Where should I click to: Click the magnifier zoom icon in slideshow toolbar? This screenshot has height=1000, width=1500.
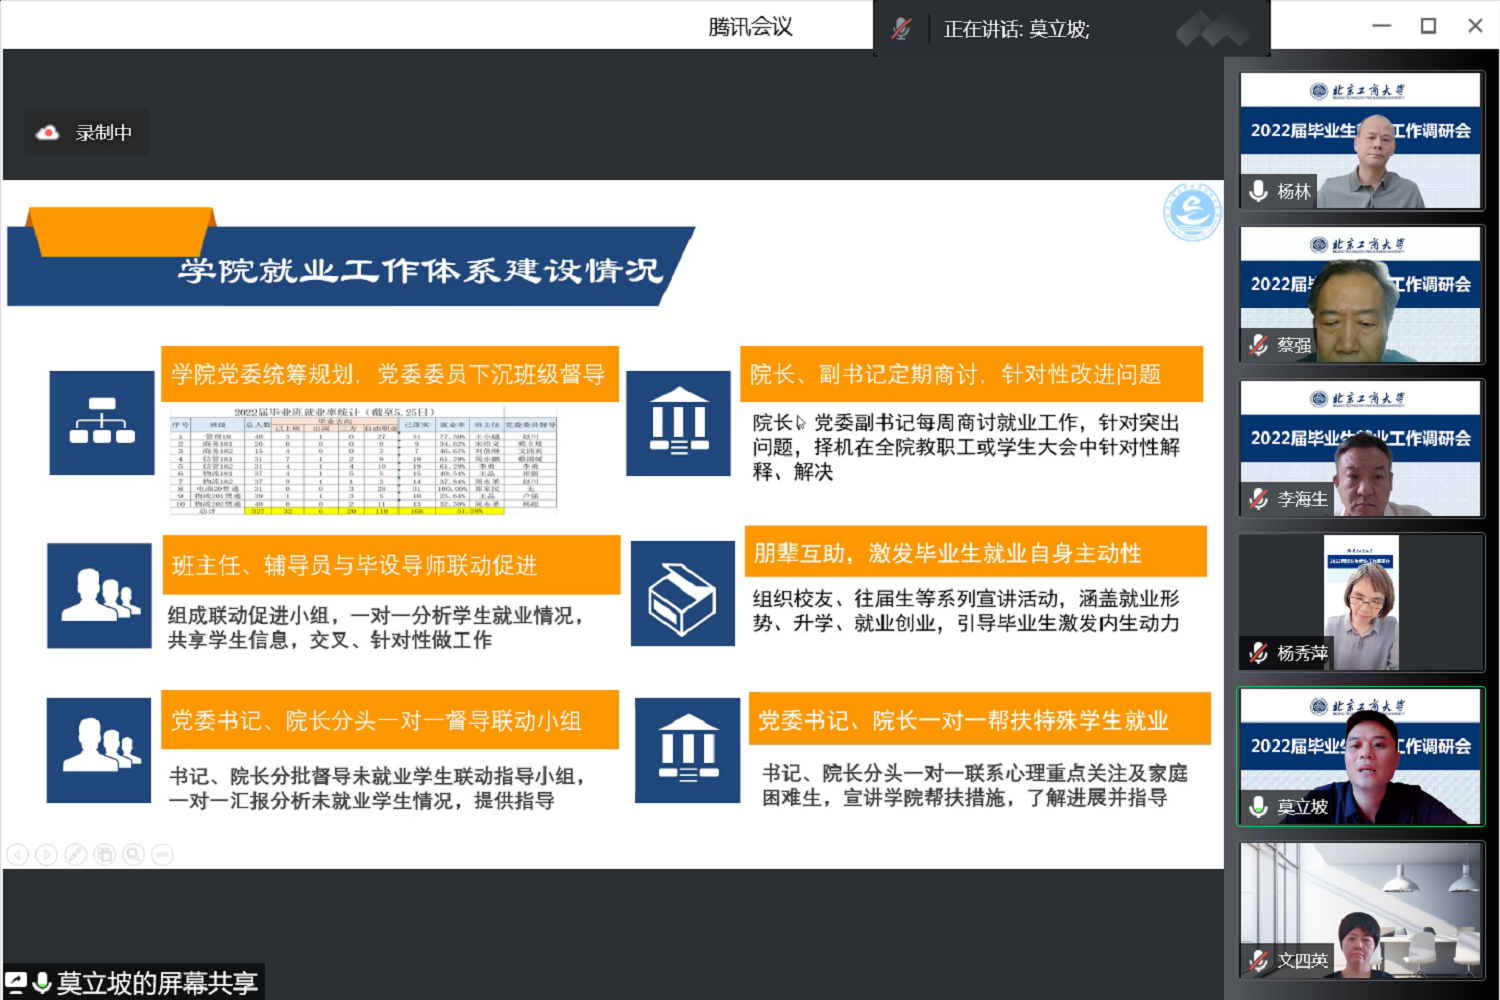click(133, 854)
